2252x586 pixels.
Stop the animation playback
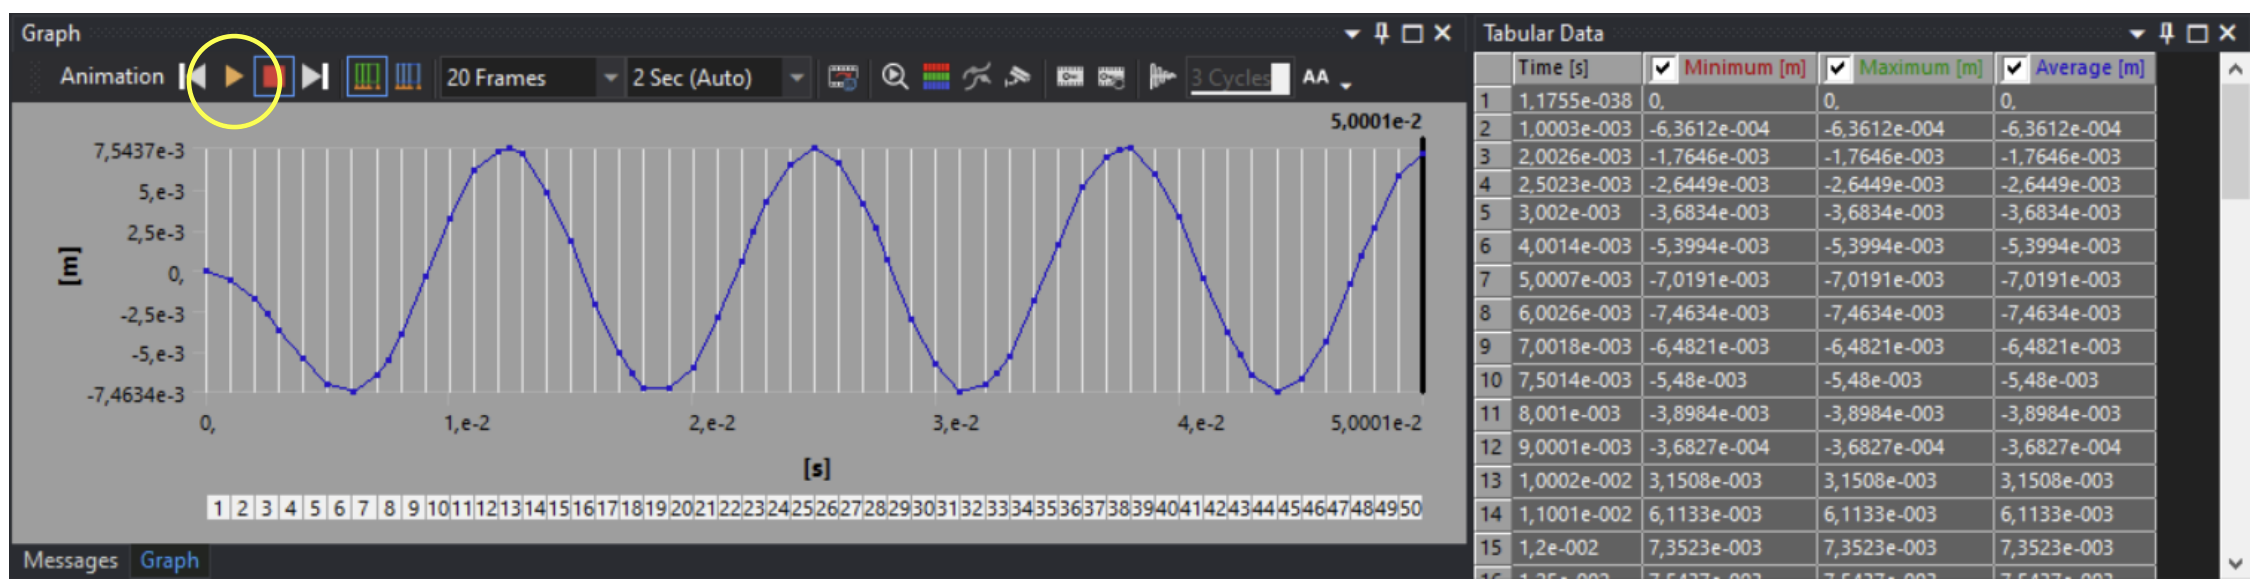pos(272,77)
